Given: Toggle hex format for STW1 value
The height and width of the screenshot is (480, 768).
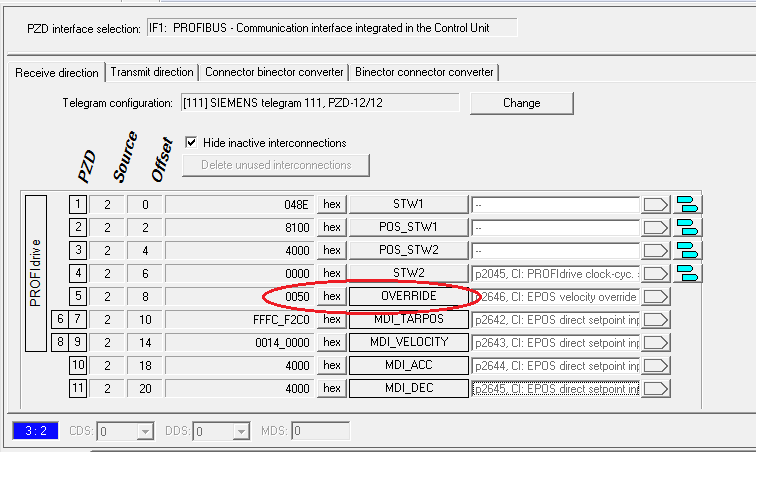Looking at the screenshot, I should click(332, 204).
